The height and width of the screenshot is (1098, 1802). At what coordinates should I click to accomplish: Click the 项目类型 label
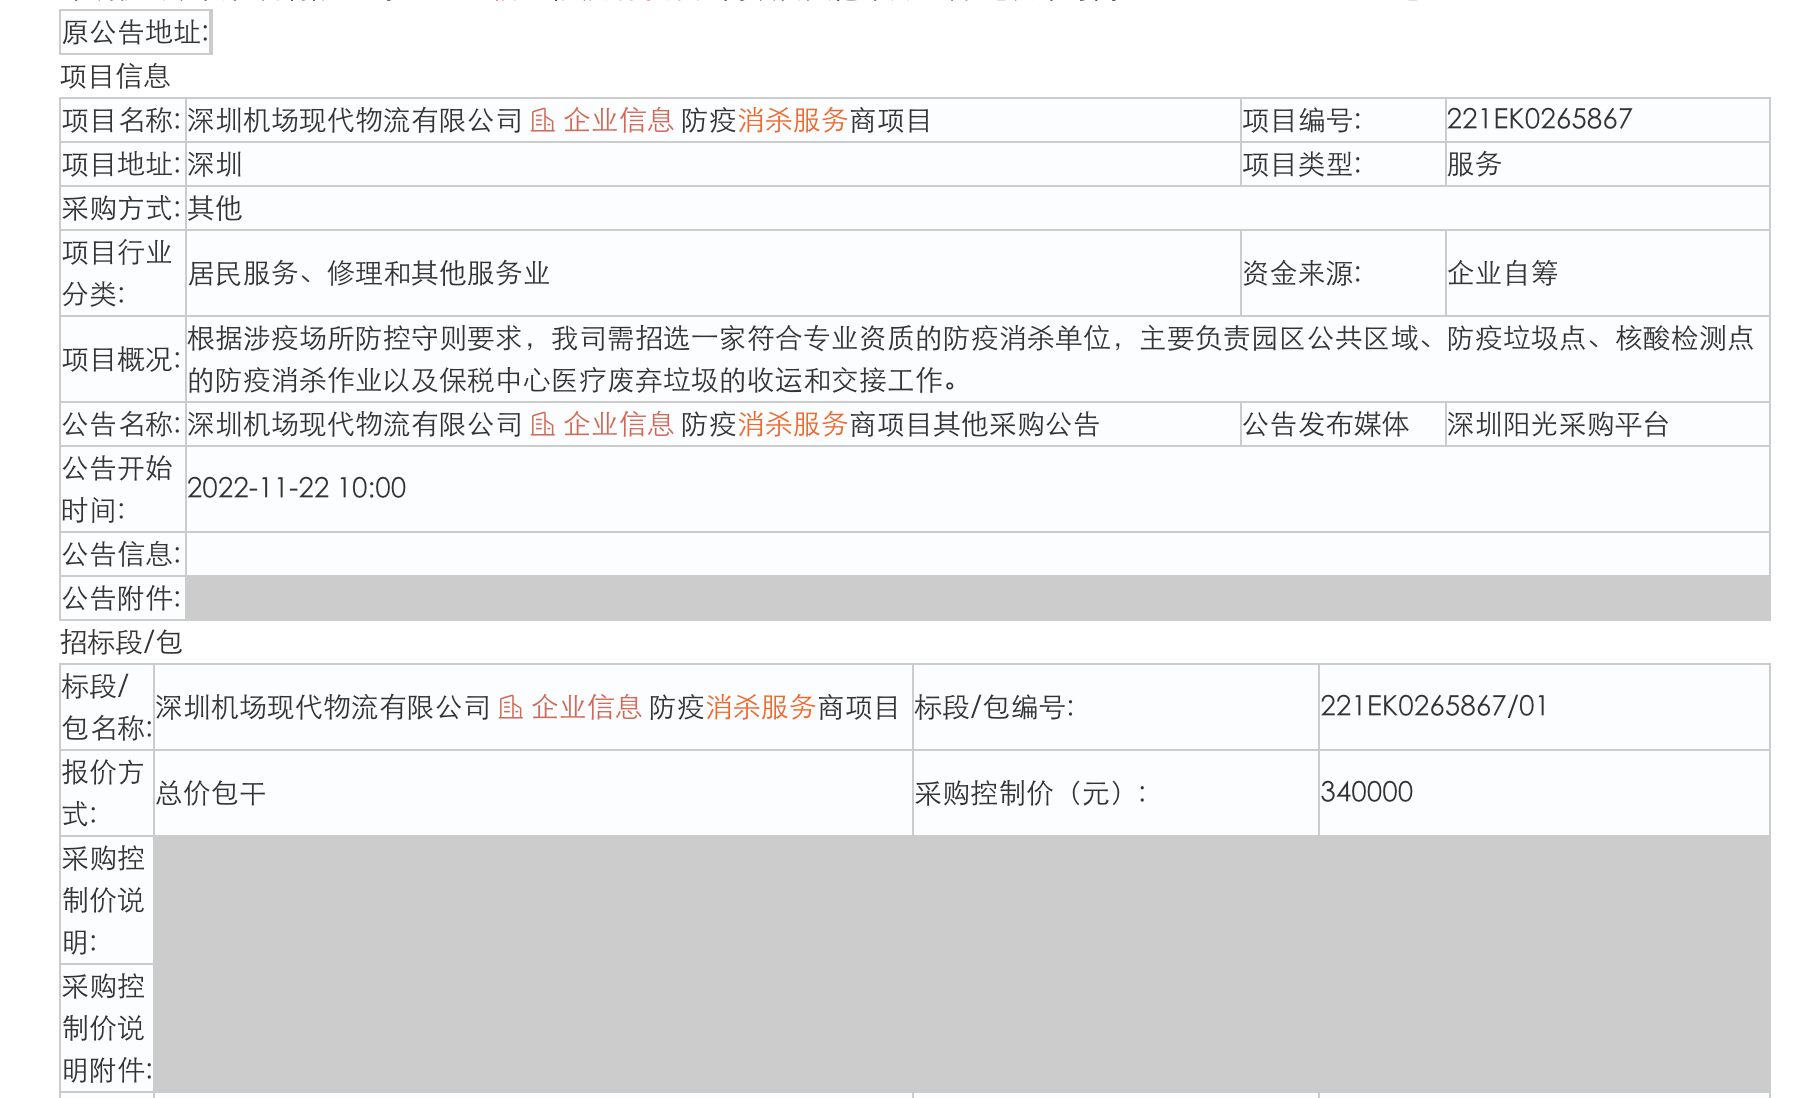[x=1301, y=165]
